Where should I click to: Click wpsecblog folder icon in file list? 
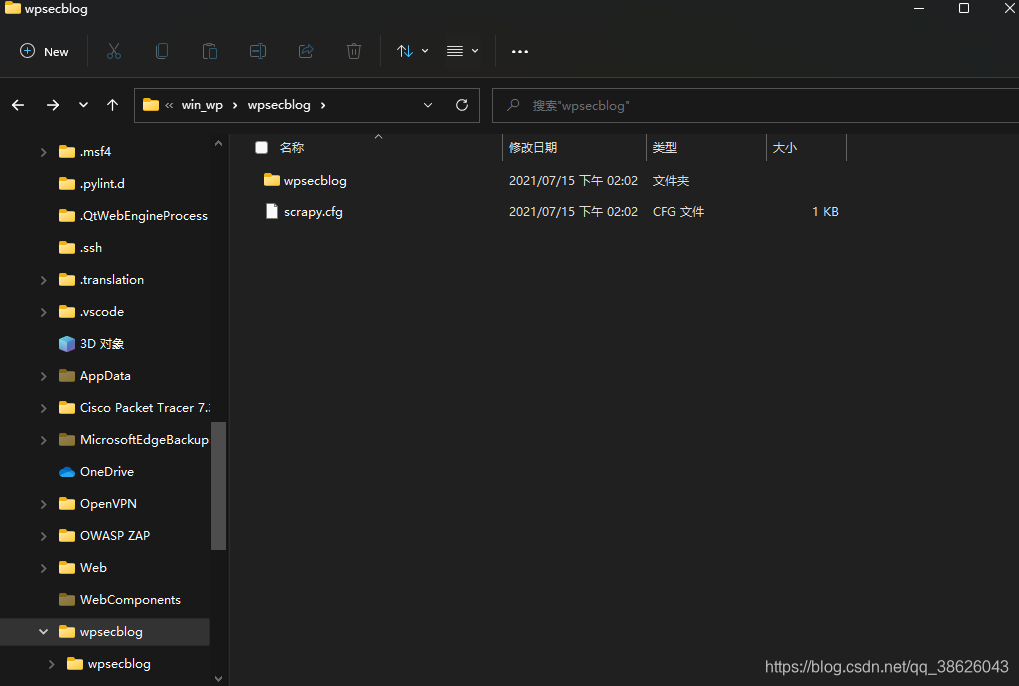click(272, 180)
